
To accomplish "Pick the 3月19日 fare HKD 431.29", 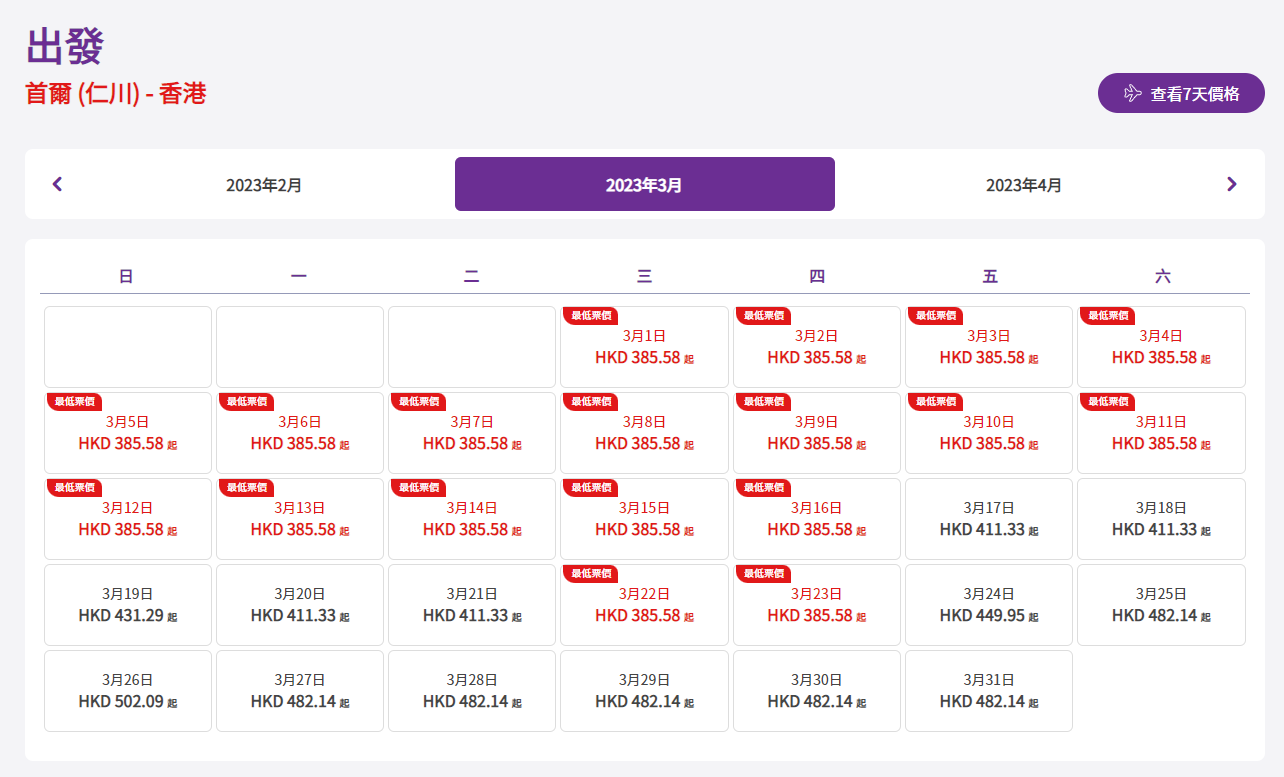I will 128,606.
